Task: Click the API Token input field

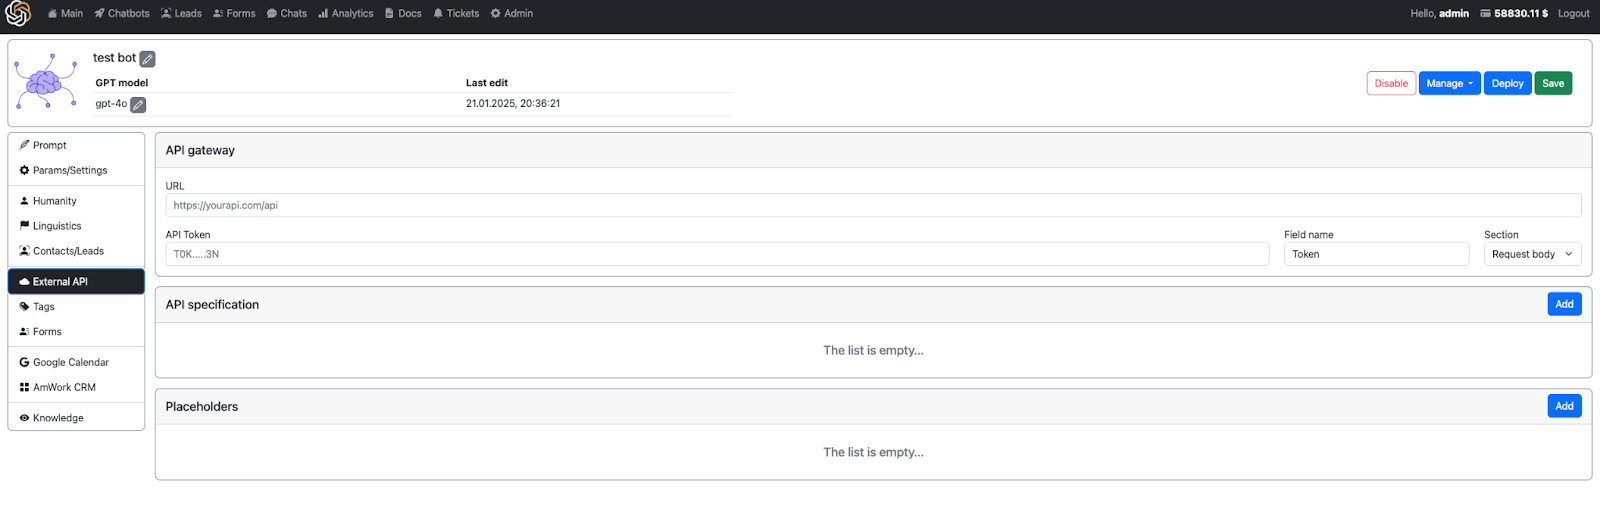Action: (717, 254)
